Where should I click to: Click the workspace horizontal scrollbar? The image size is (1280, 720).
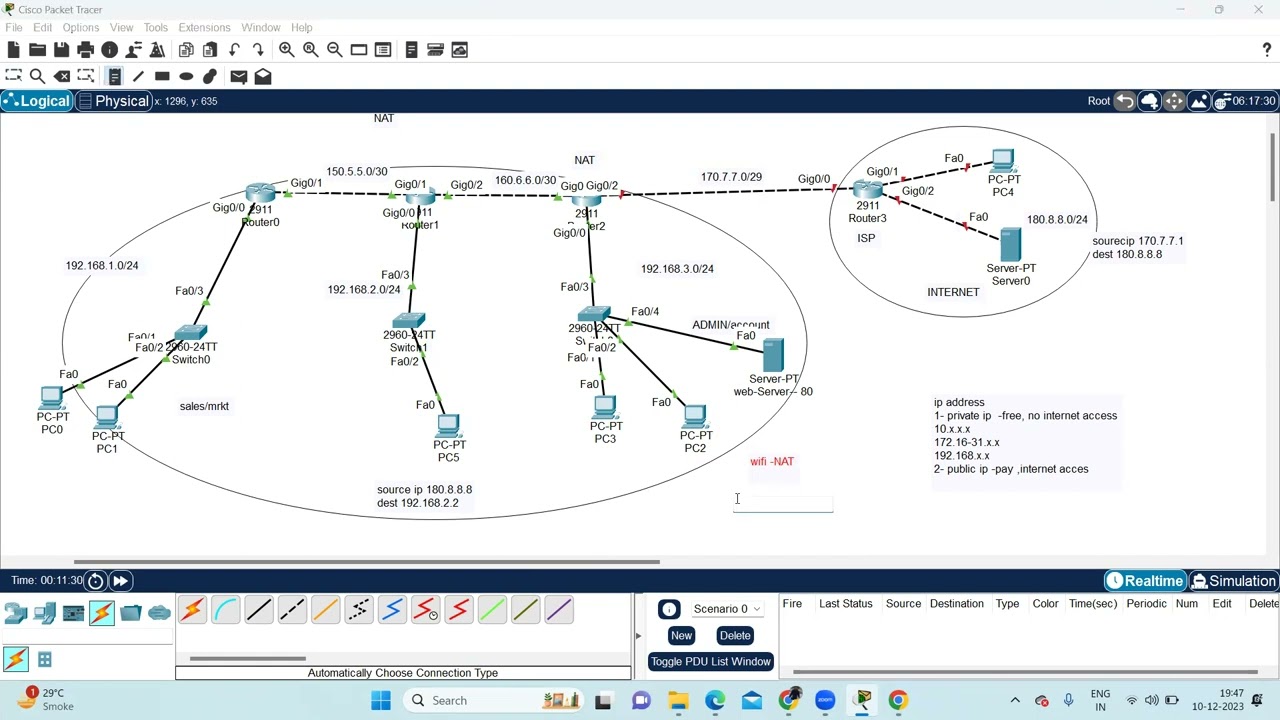coord(366,562)
